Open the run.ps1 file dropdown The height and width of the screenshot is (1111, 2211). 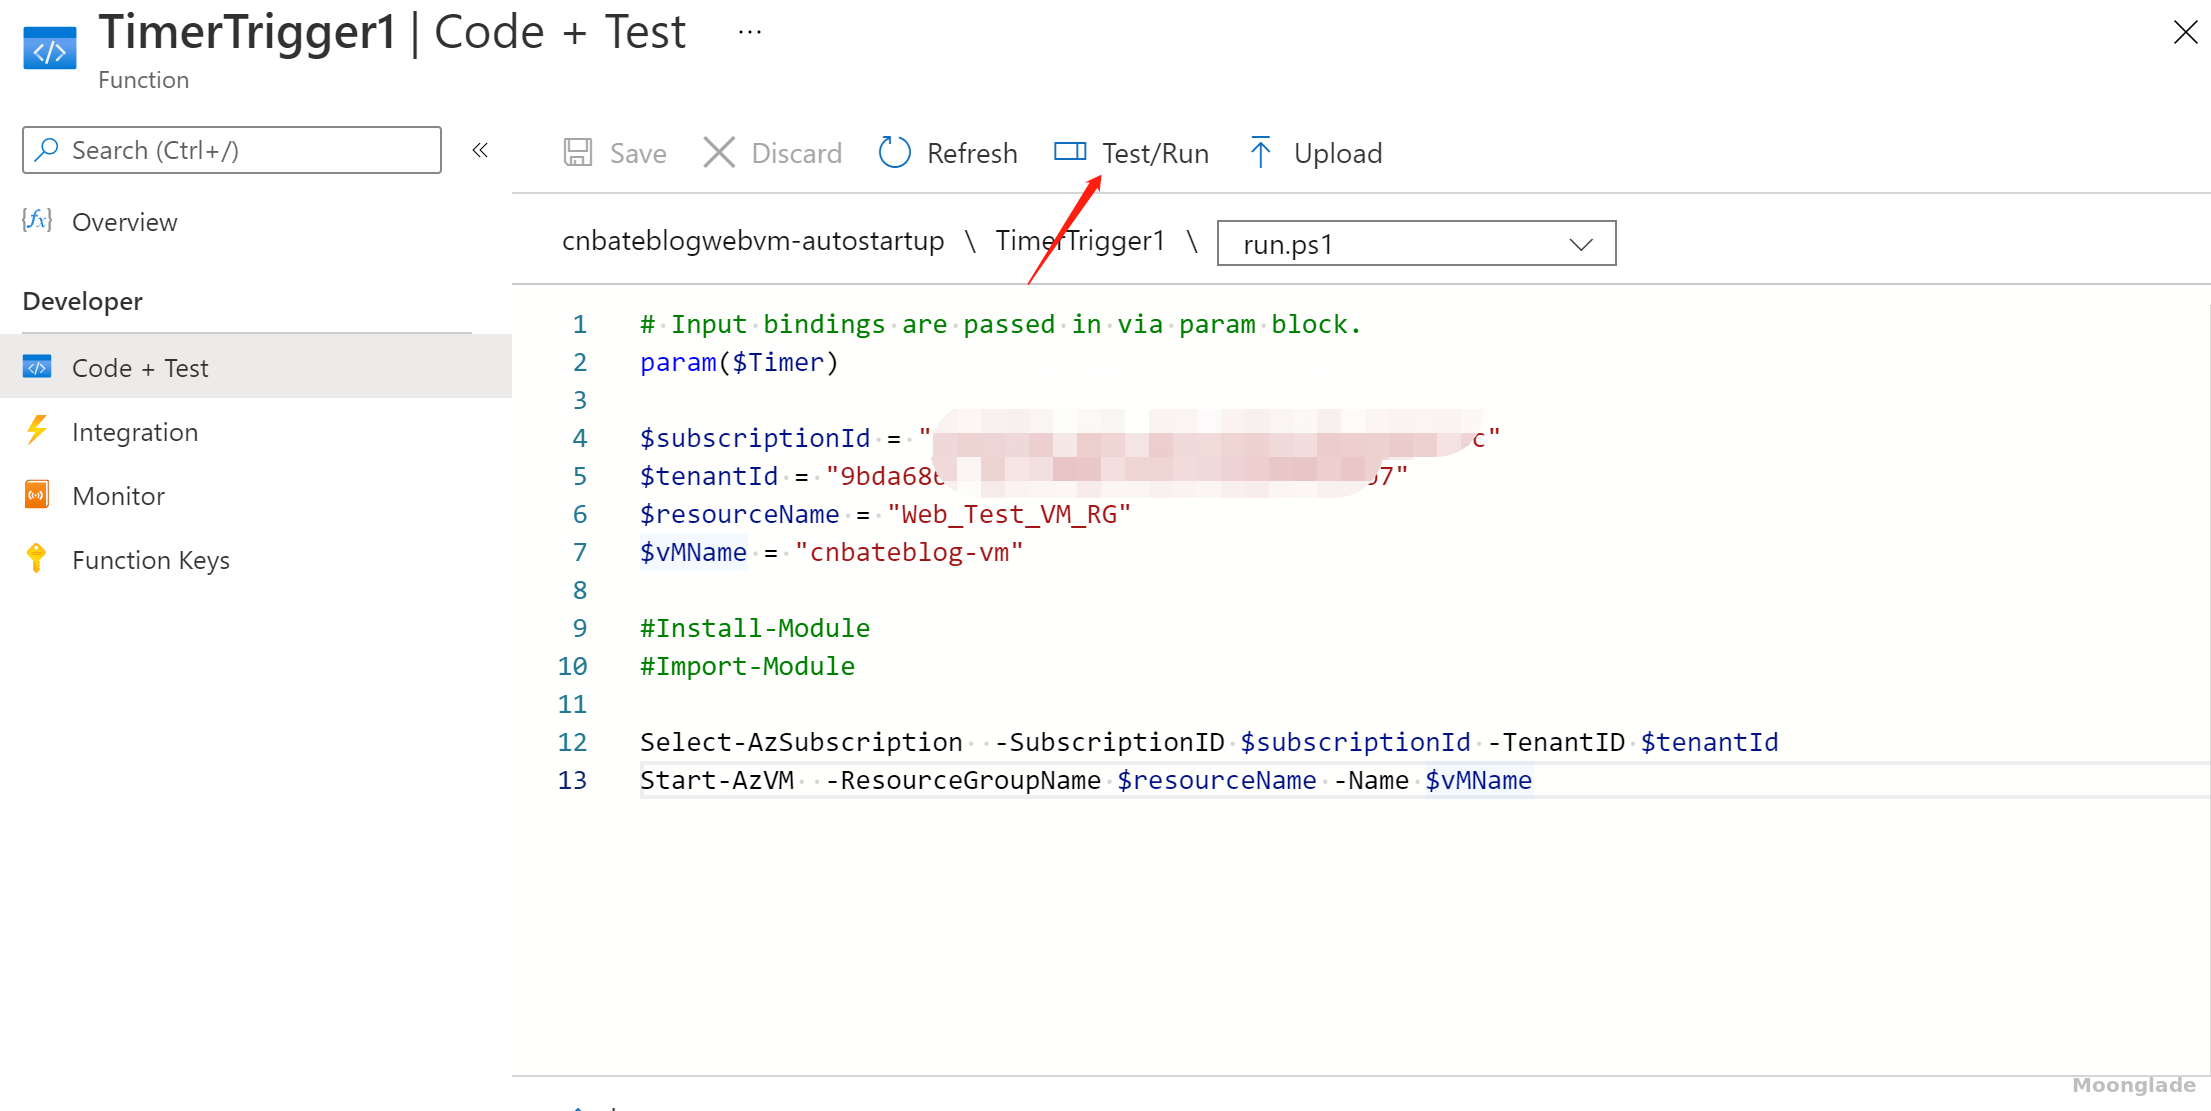click(x=1416, y=243)
